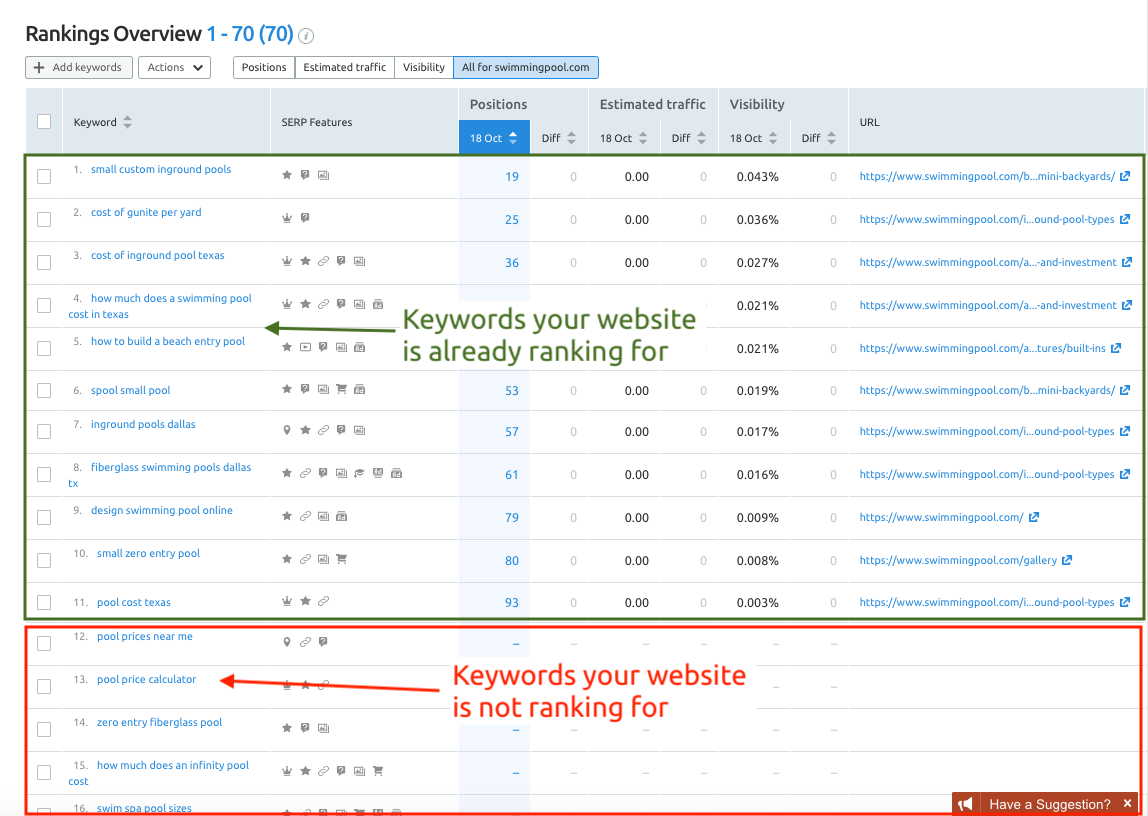Check the checkbox for 'pool prices near me'

[x=43, y=643]
